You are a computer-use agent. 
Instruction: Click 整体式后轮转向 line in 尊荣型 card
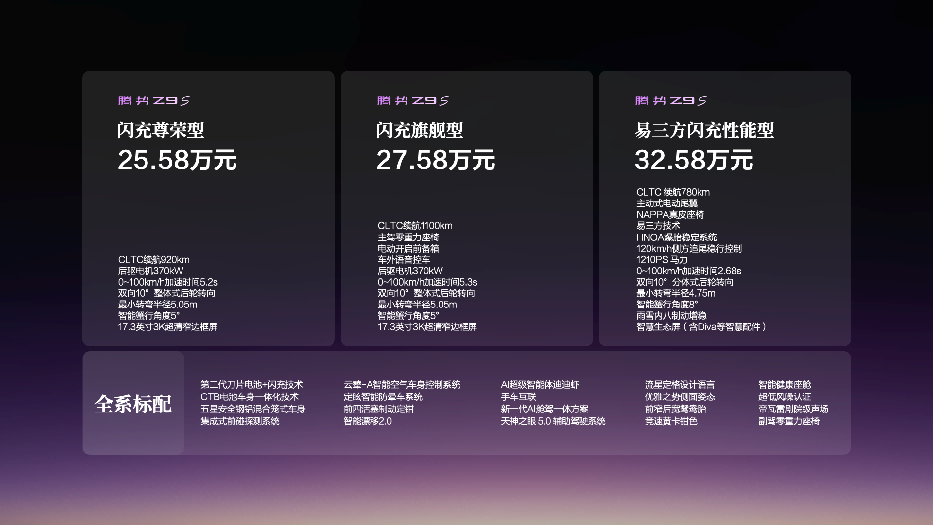click(x=167, y=293)
